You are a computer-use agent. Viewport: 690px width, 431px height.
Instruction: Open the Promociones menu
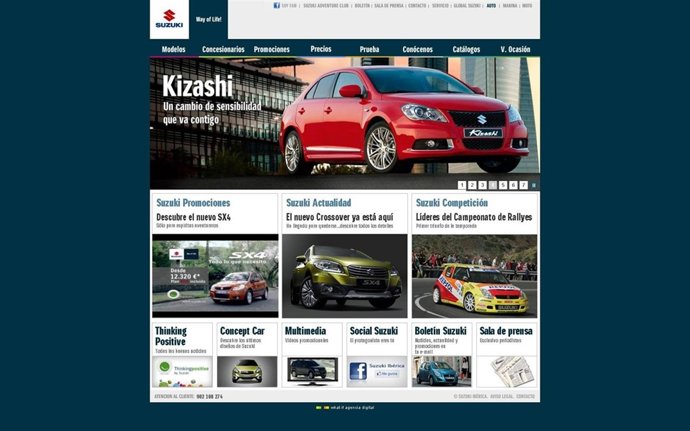click(272, 49)
